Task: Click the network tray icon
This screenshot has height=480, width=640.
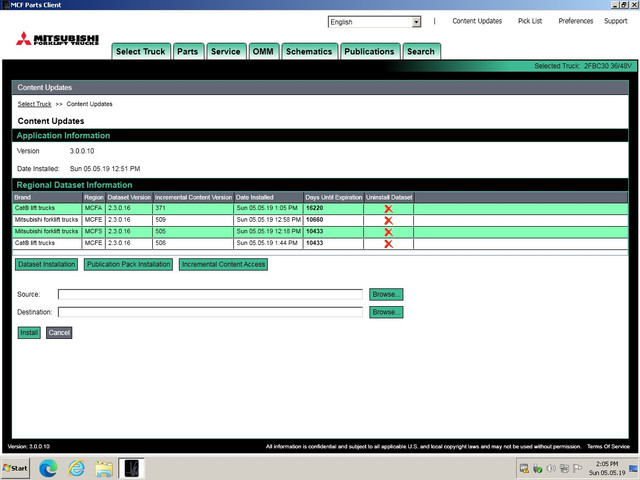Action: click(564, 468)
